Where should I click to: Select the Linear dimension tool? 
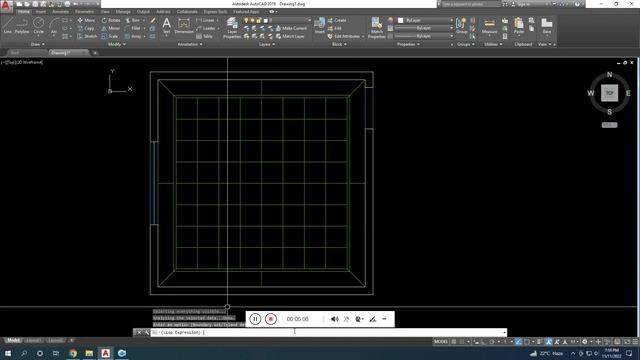(206, 20)
